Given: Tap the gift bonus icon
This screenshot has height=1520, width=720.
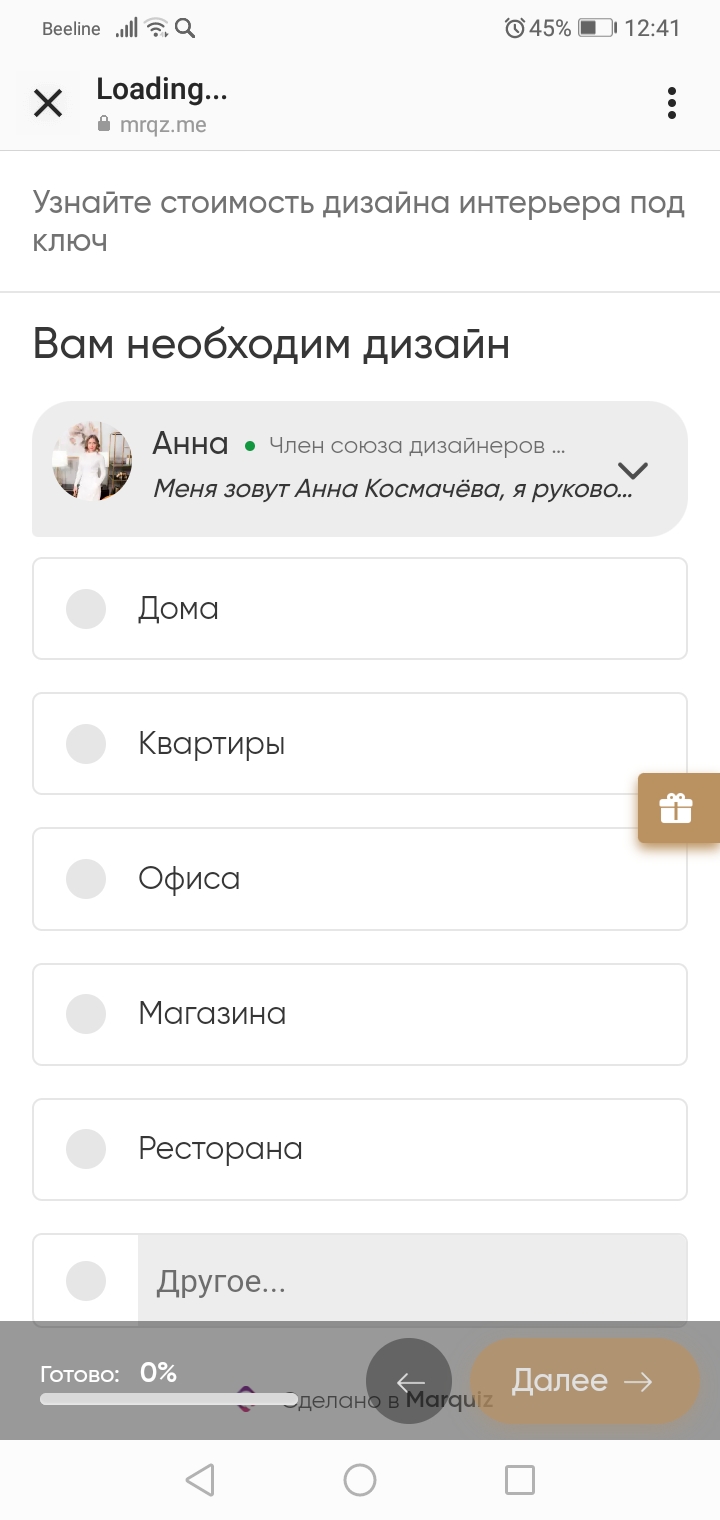Looking at the screenshot, I should (x=678, y=807).
